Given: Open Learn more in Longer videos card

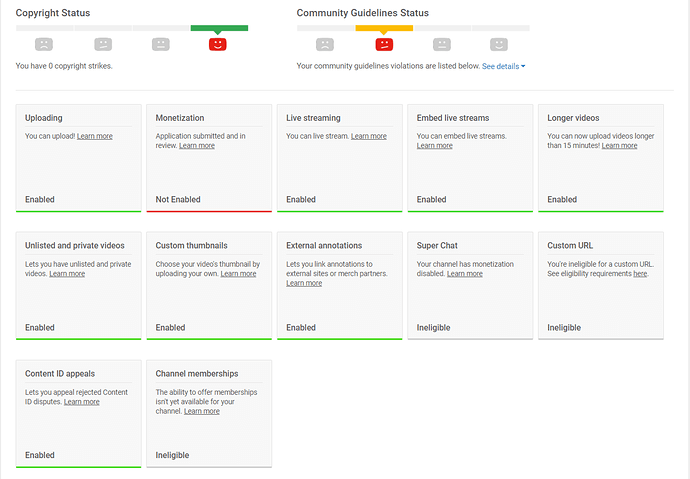Looking at the screenshot, I should click(620, 146).
